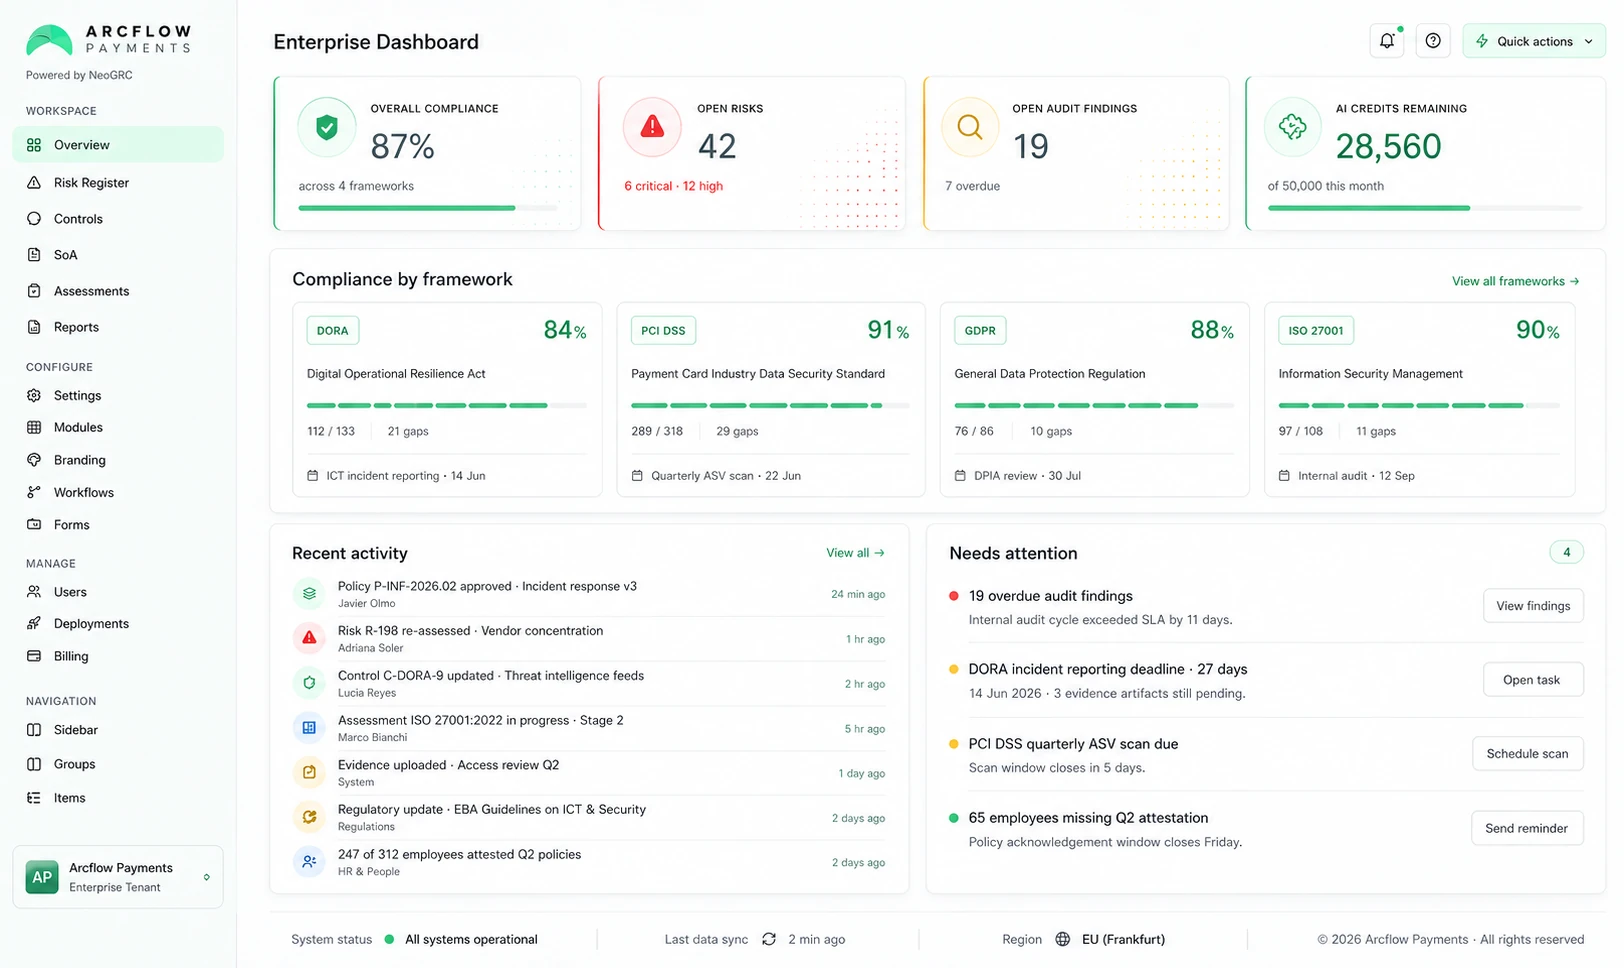Click the Region globe icon

(x=1063, y=939)
